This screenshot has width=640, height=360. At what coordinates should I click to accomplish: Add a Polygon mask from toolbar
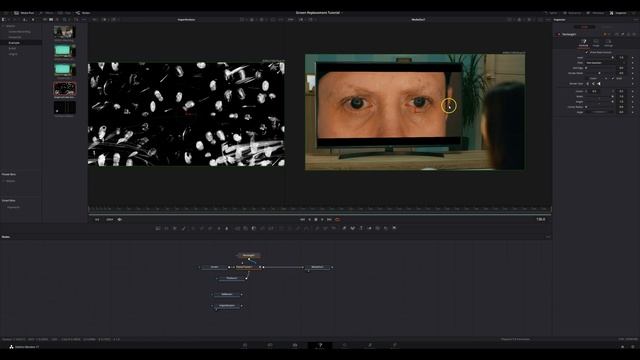click(x=298, y=228)
